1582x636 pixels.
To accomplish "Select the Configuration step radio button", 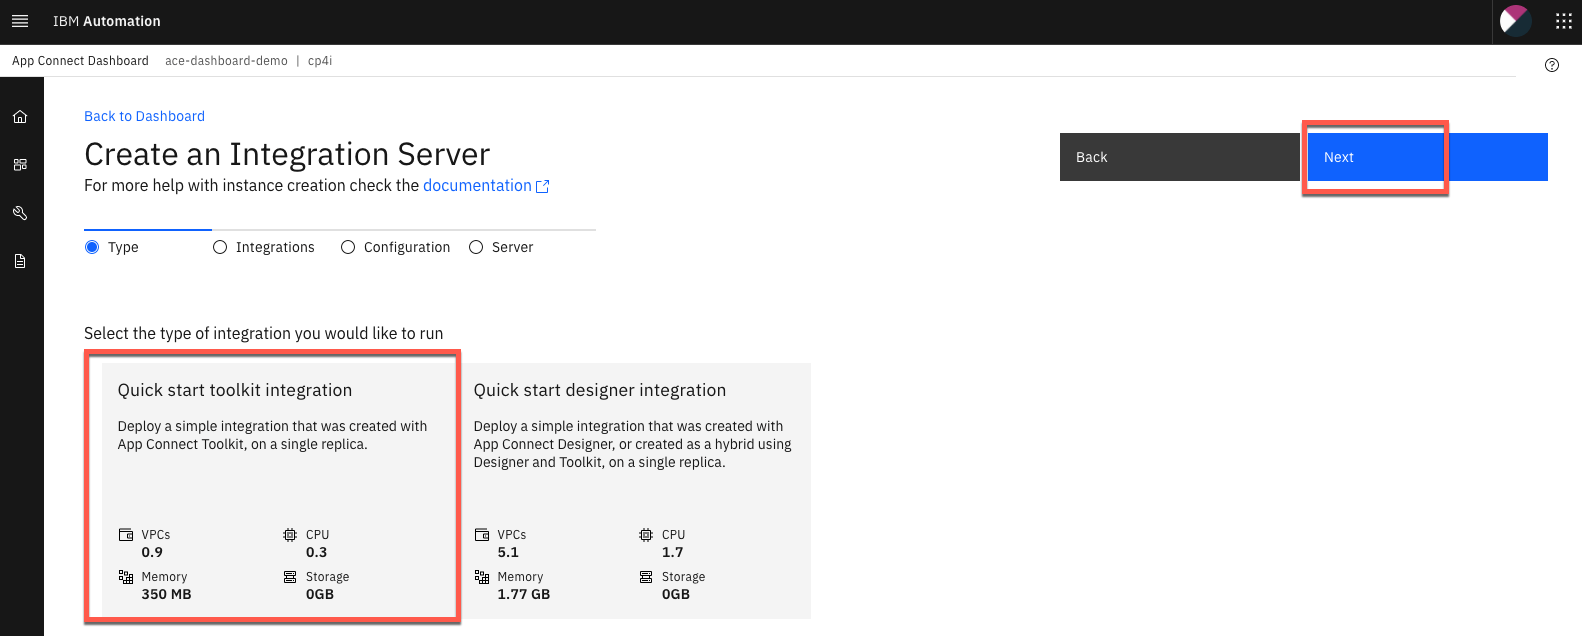I will coord(347,246).
